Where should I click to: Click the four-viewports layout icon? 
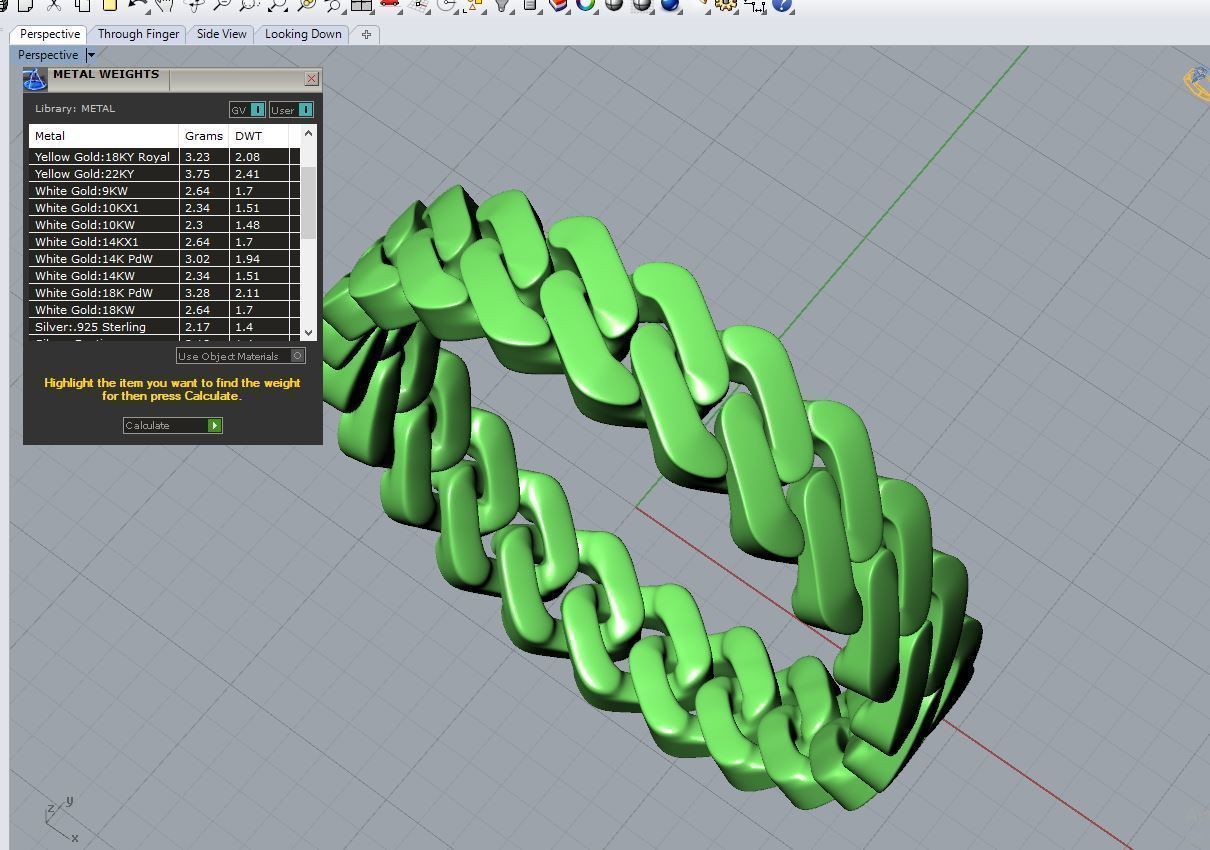click(361, 5)
